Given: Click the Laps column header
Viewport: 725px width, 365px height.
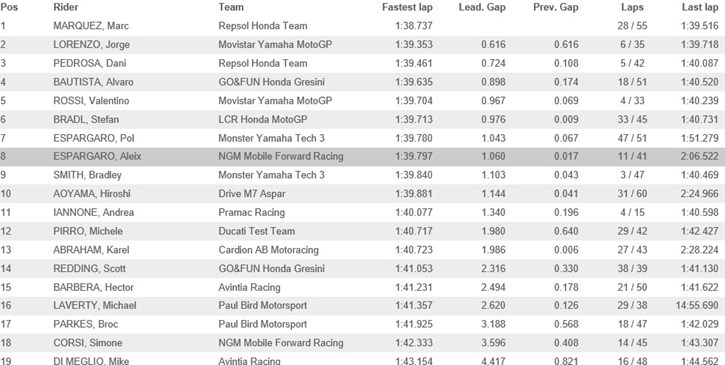Looking at the screenshot, I should [x=632, y=7].
